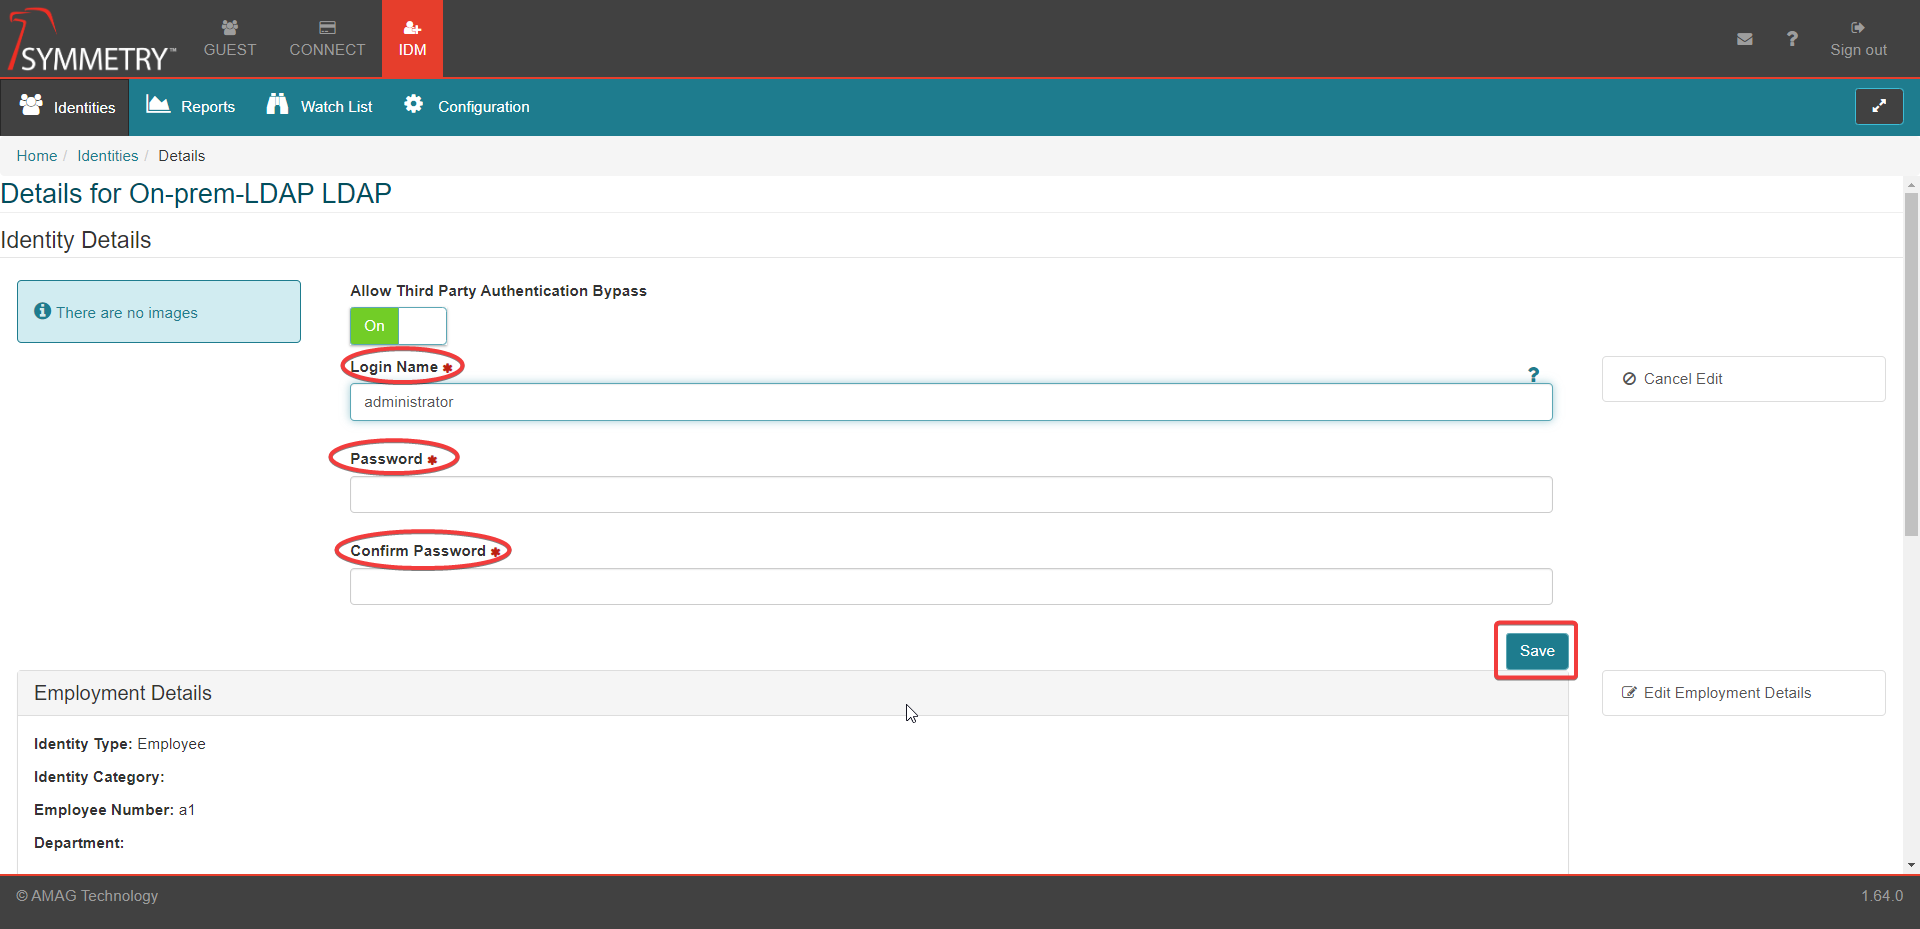Screen dimensions: 1920x929
Task: Switch to the Reports tab
Action: point(191,106)
